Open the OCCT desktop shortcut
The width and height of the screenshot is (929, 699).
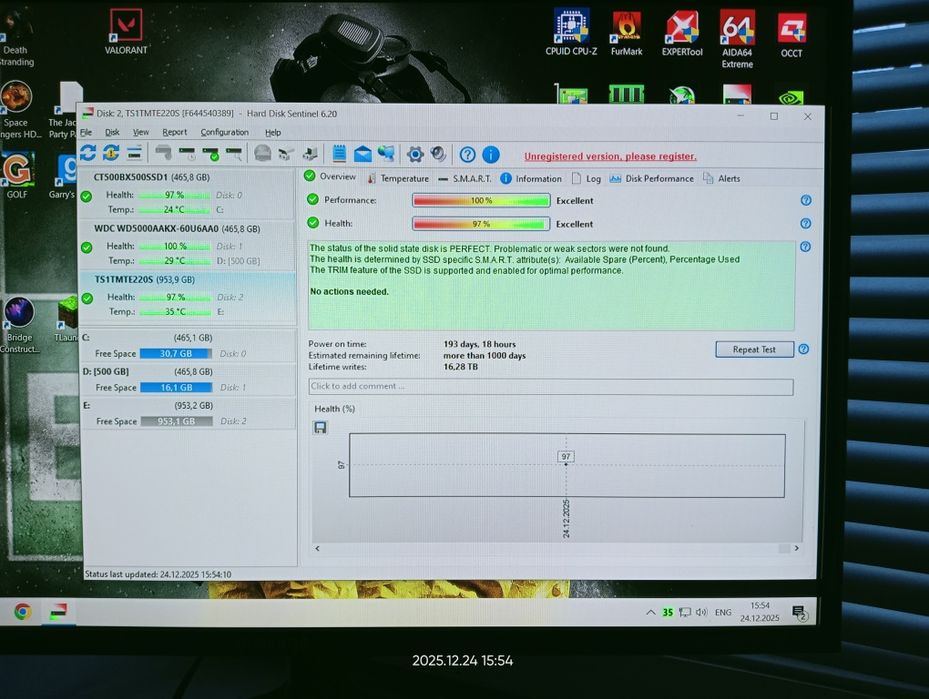click(x=792, y=36)
